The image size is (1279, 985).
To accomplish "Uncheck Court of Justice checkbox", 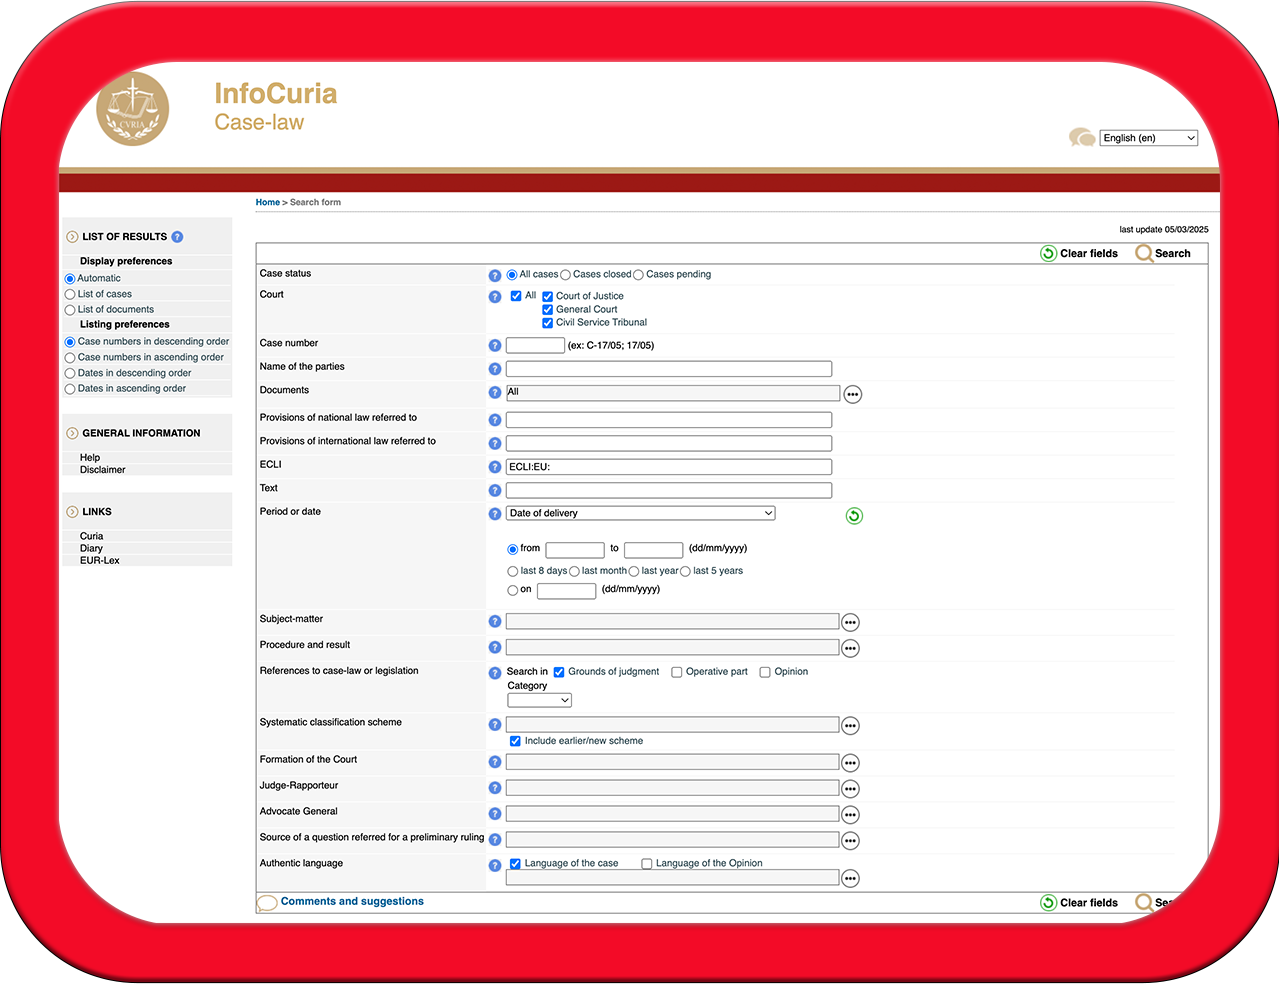I will point(547,297).
